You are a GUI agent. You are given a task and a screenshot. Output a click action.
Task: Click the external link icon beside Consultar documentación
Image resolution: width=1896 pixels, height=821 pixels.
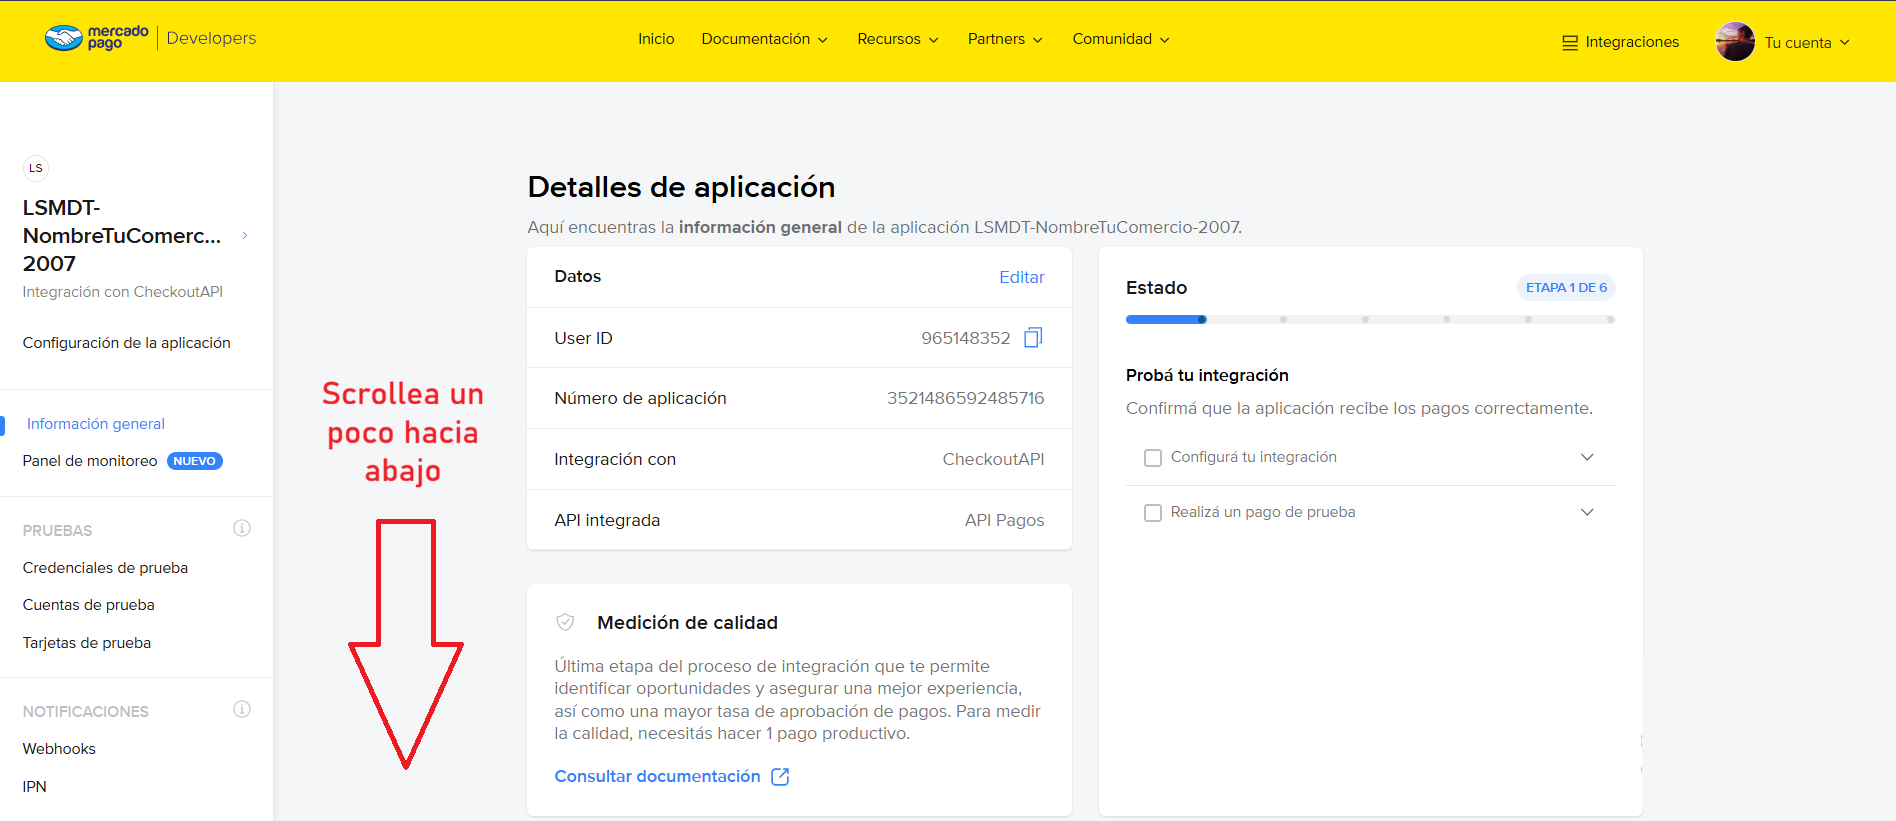pos(780,777)
